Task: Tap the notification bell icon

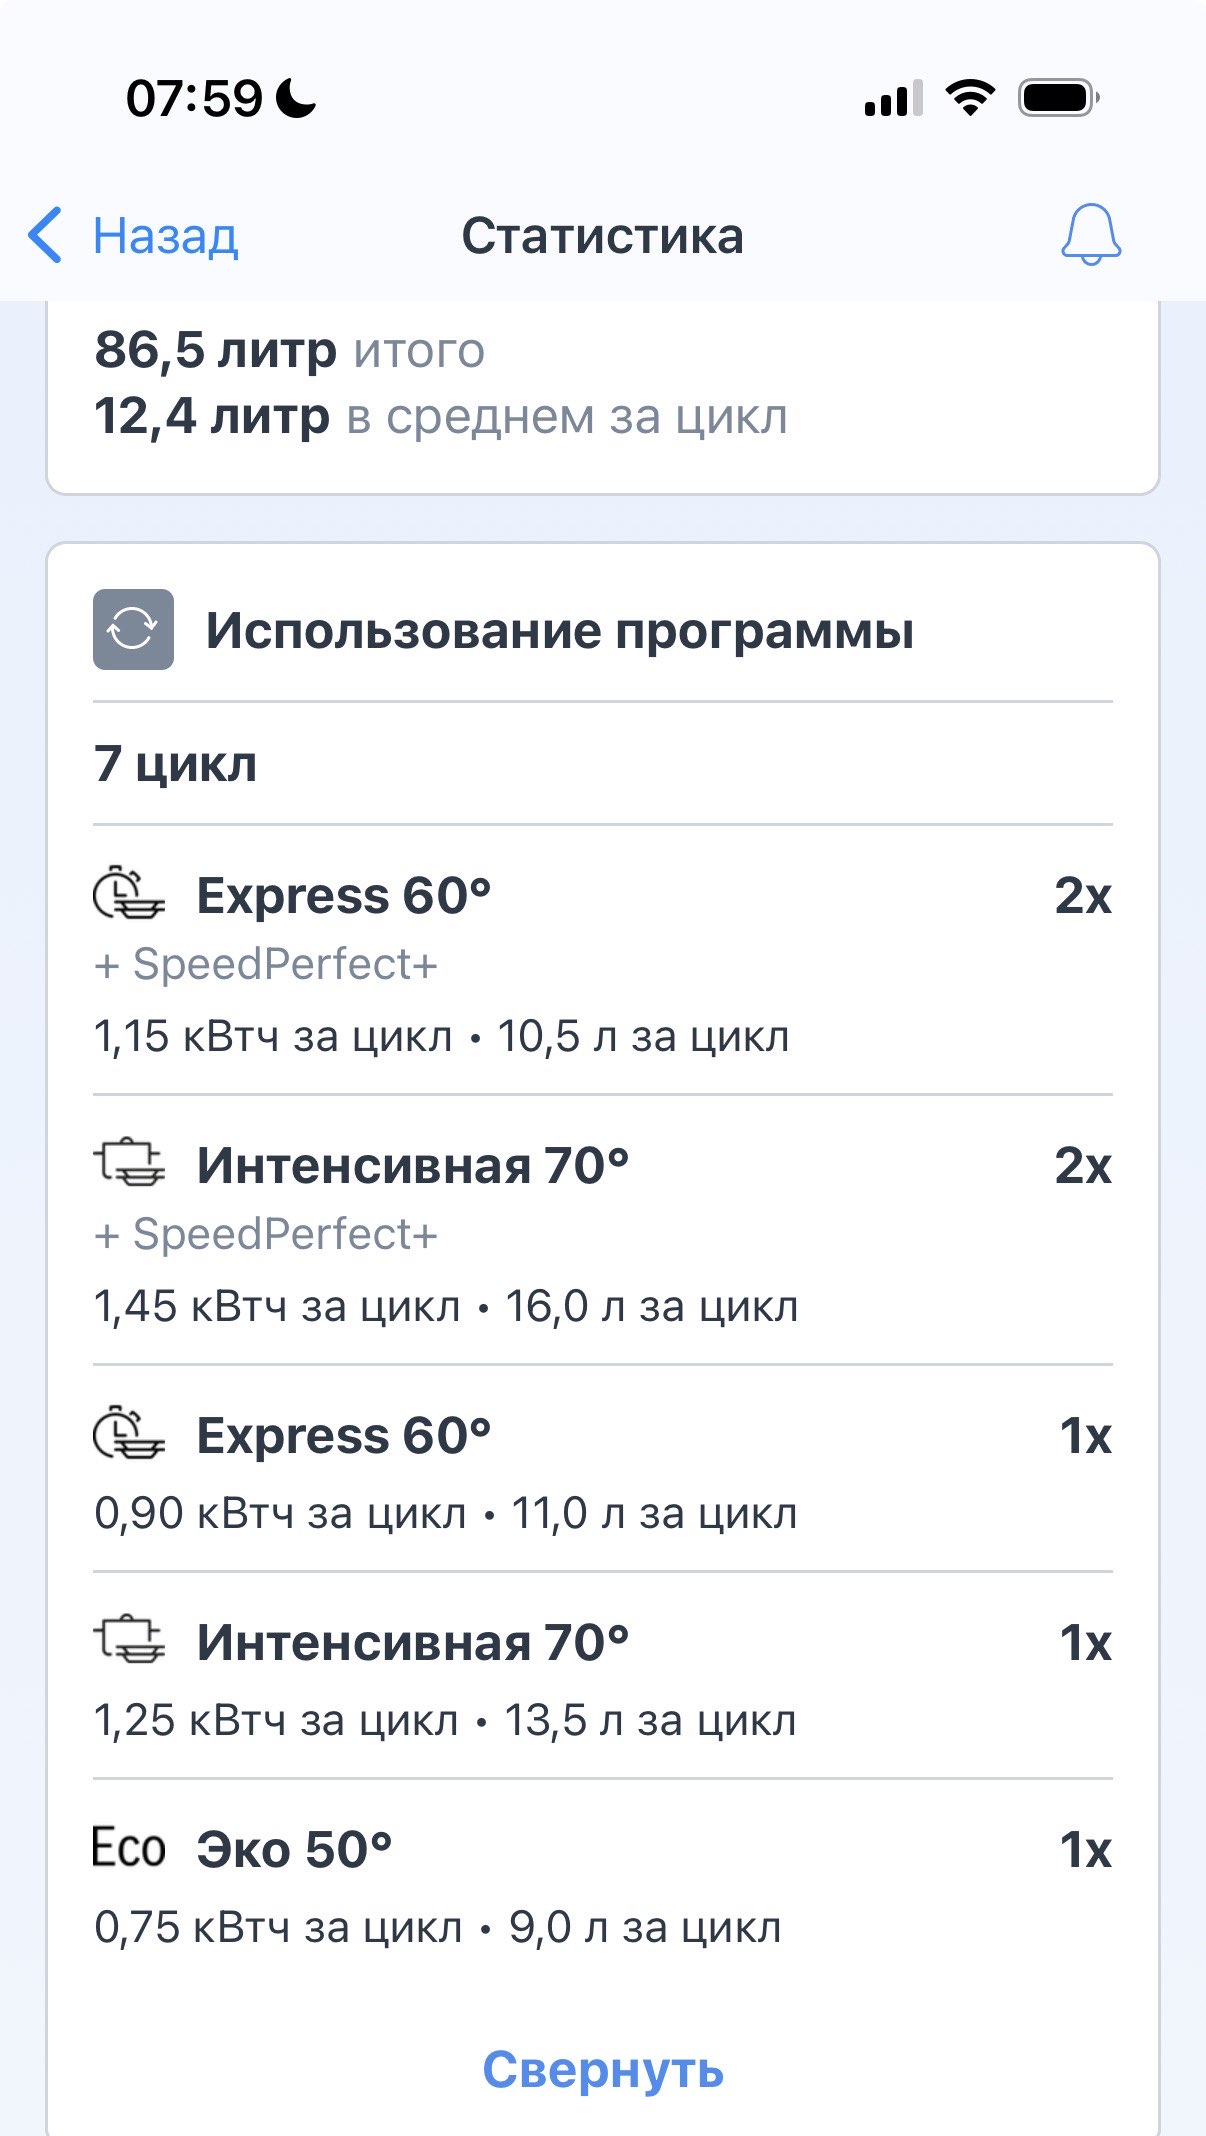Action: tap(1090, 236)
